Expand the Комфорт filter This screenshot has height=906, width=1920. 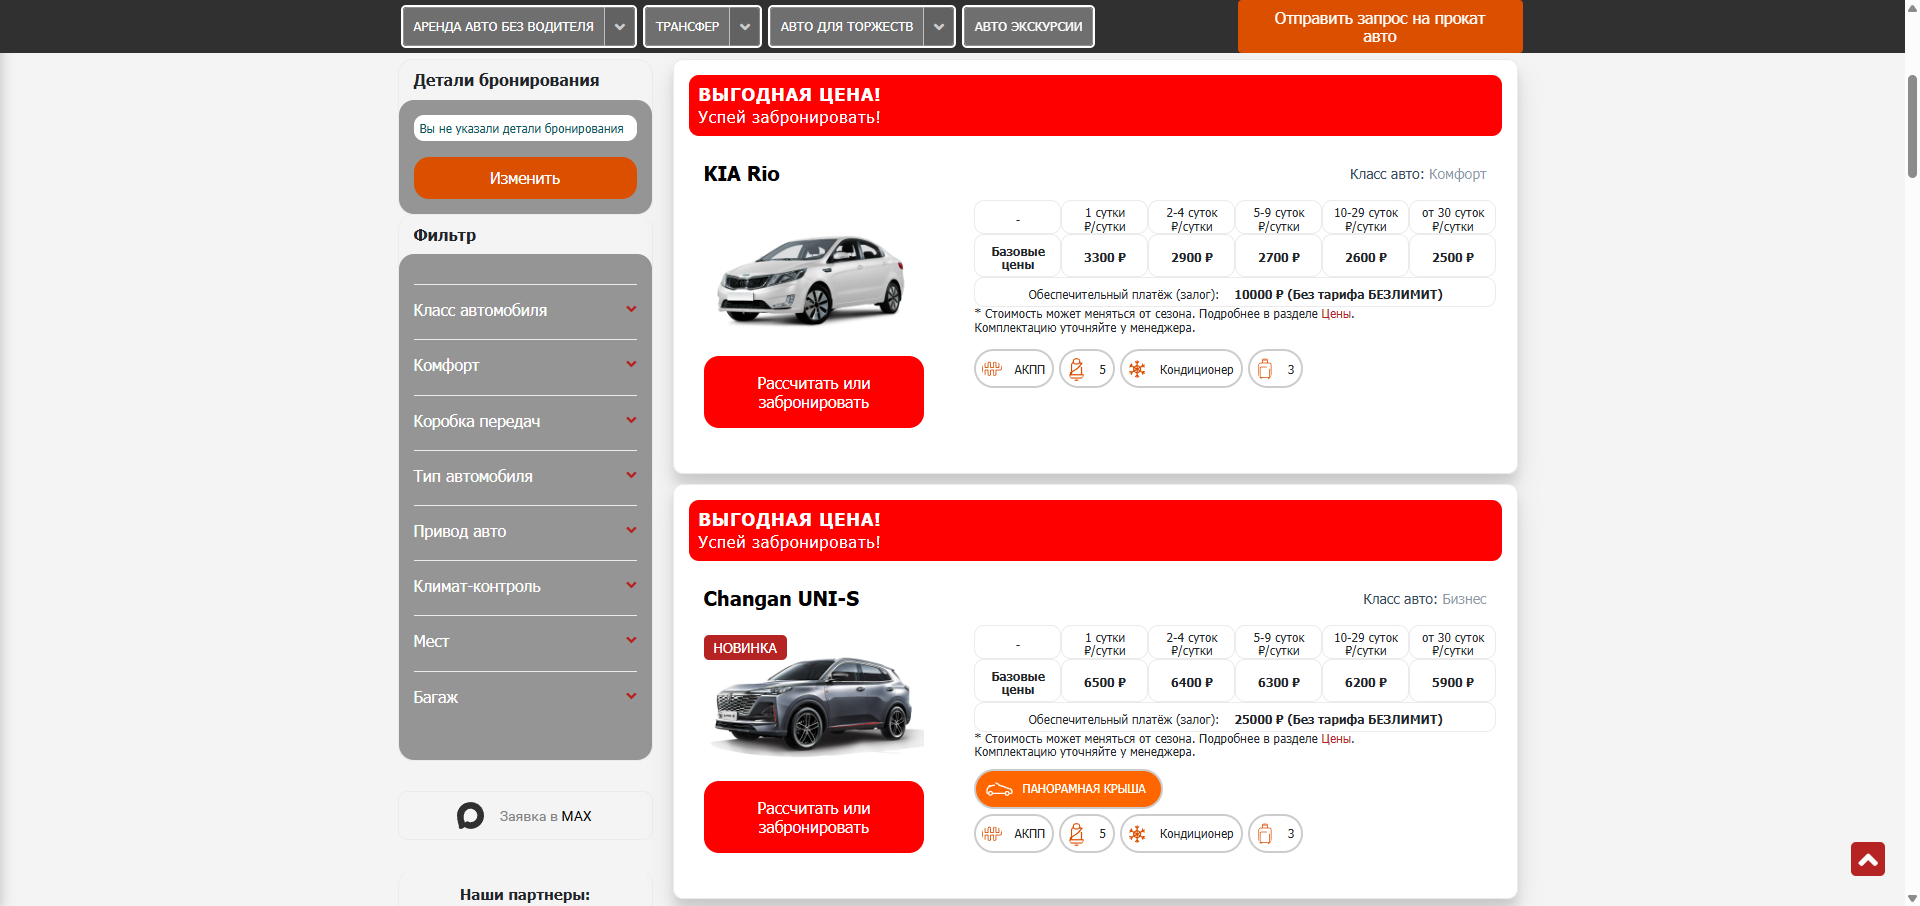tap(525, 365)
